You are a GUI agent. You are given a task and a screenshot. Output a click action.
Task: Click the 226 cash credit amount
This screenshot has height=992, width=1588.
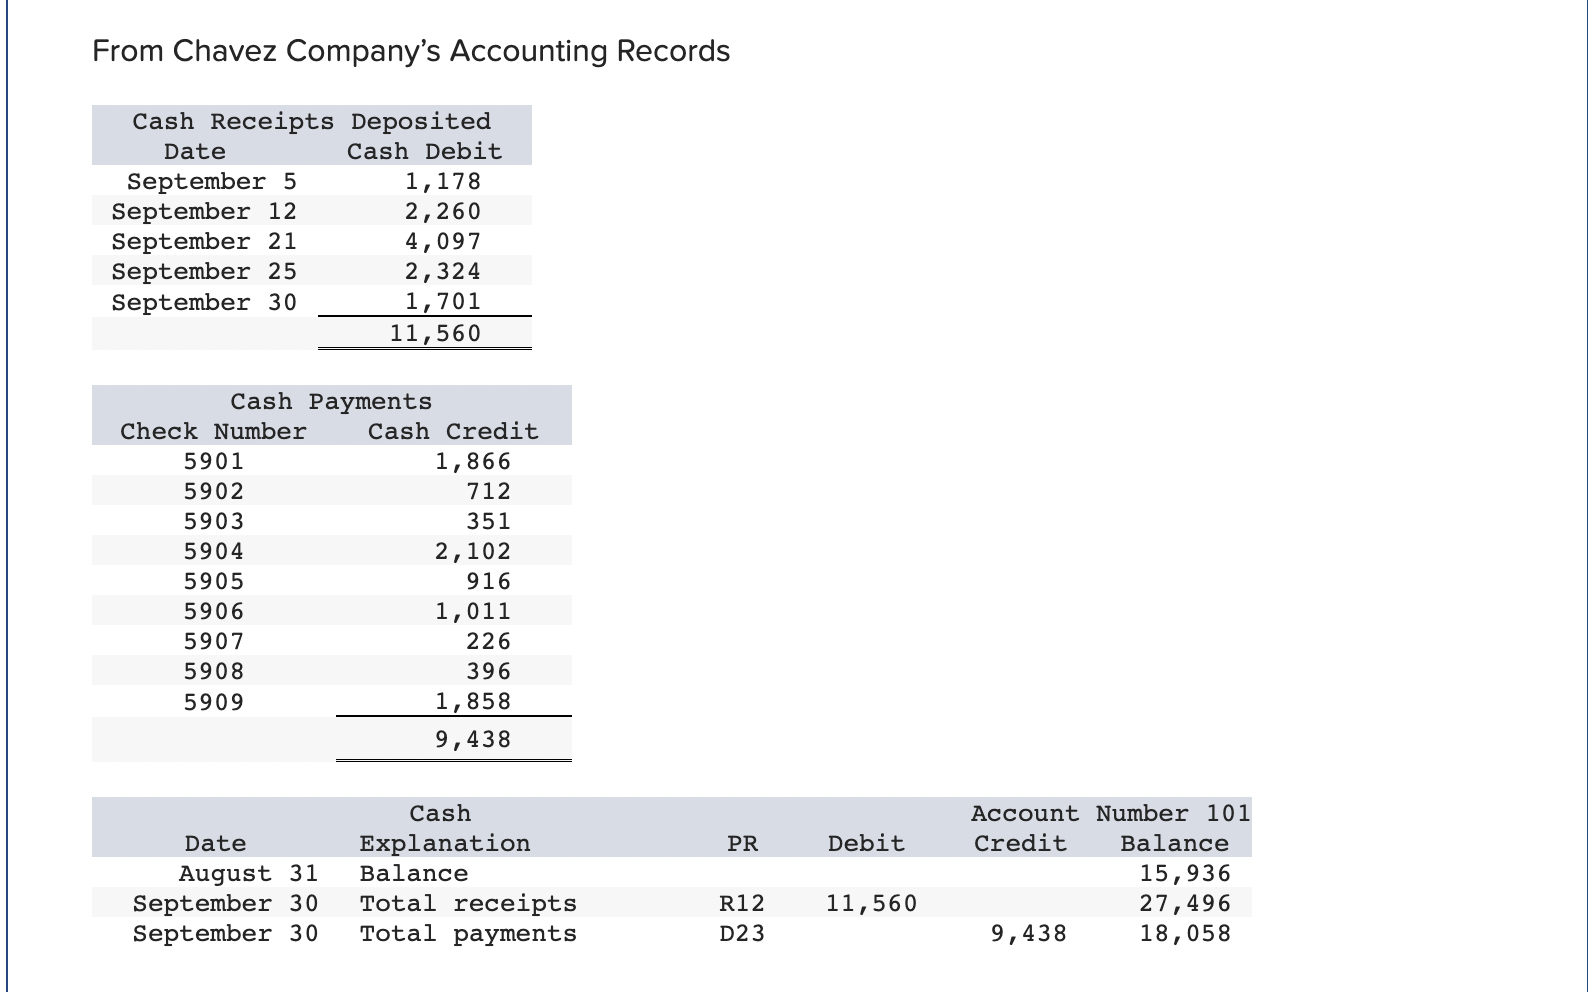[488, 641]
